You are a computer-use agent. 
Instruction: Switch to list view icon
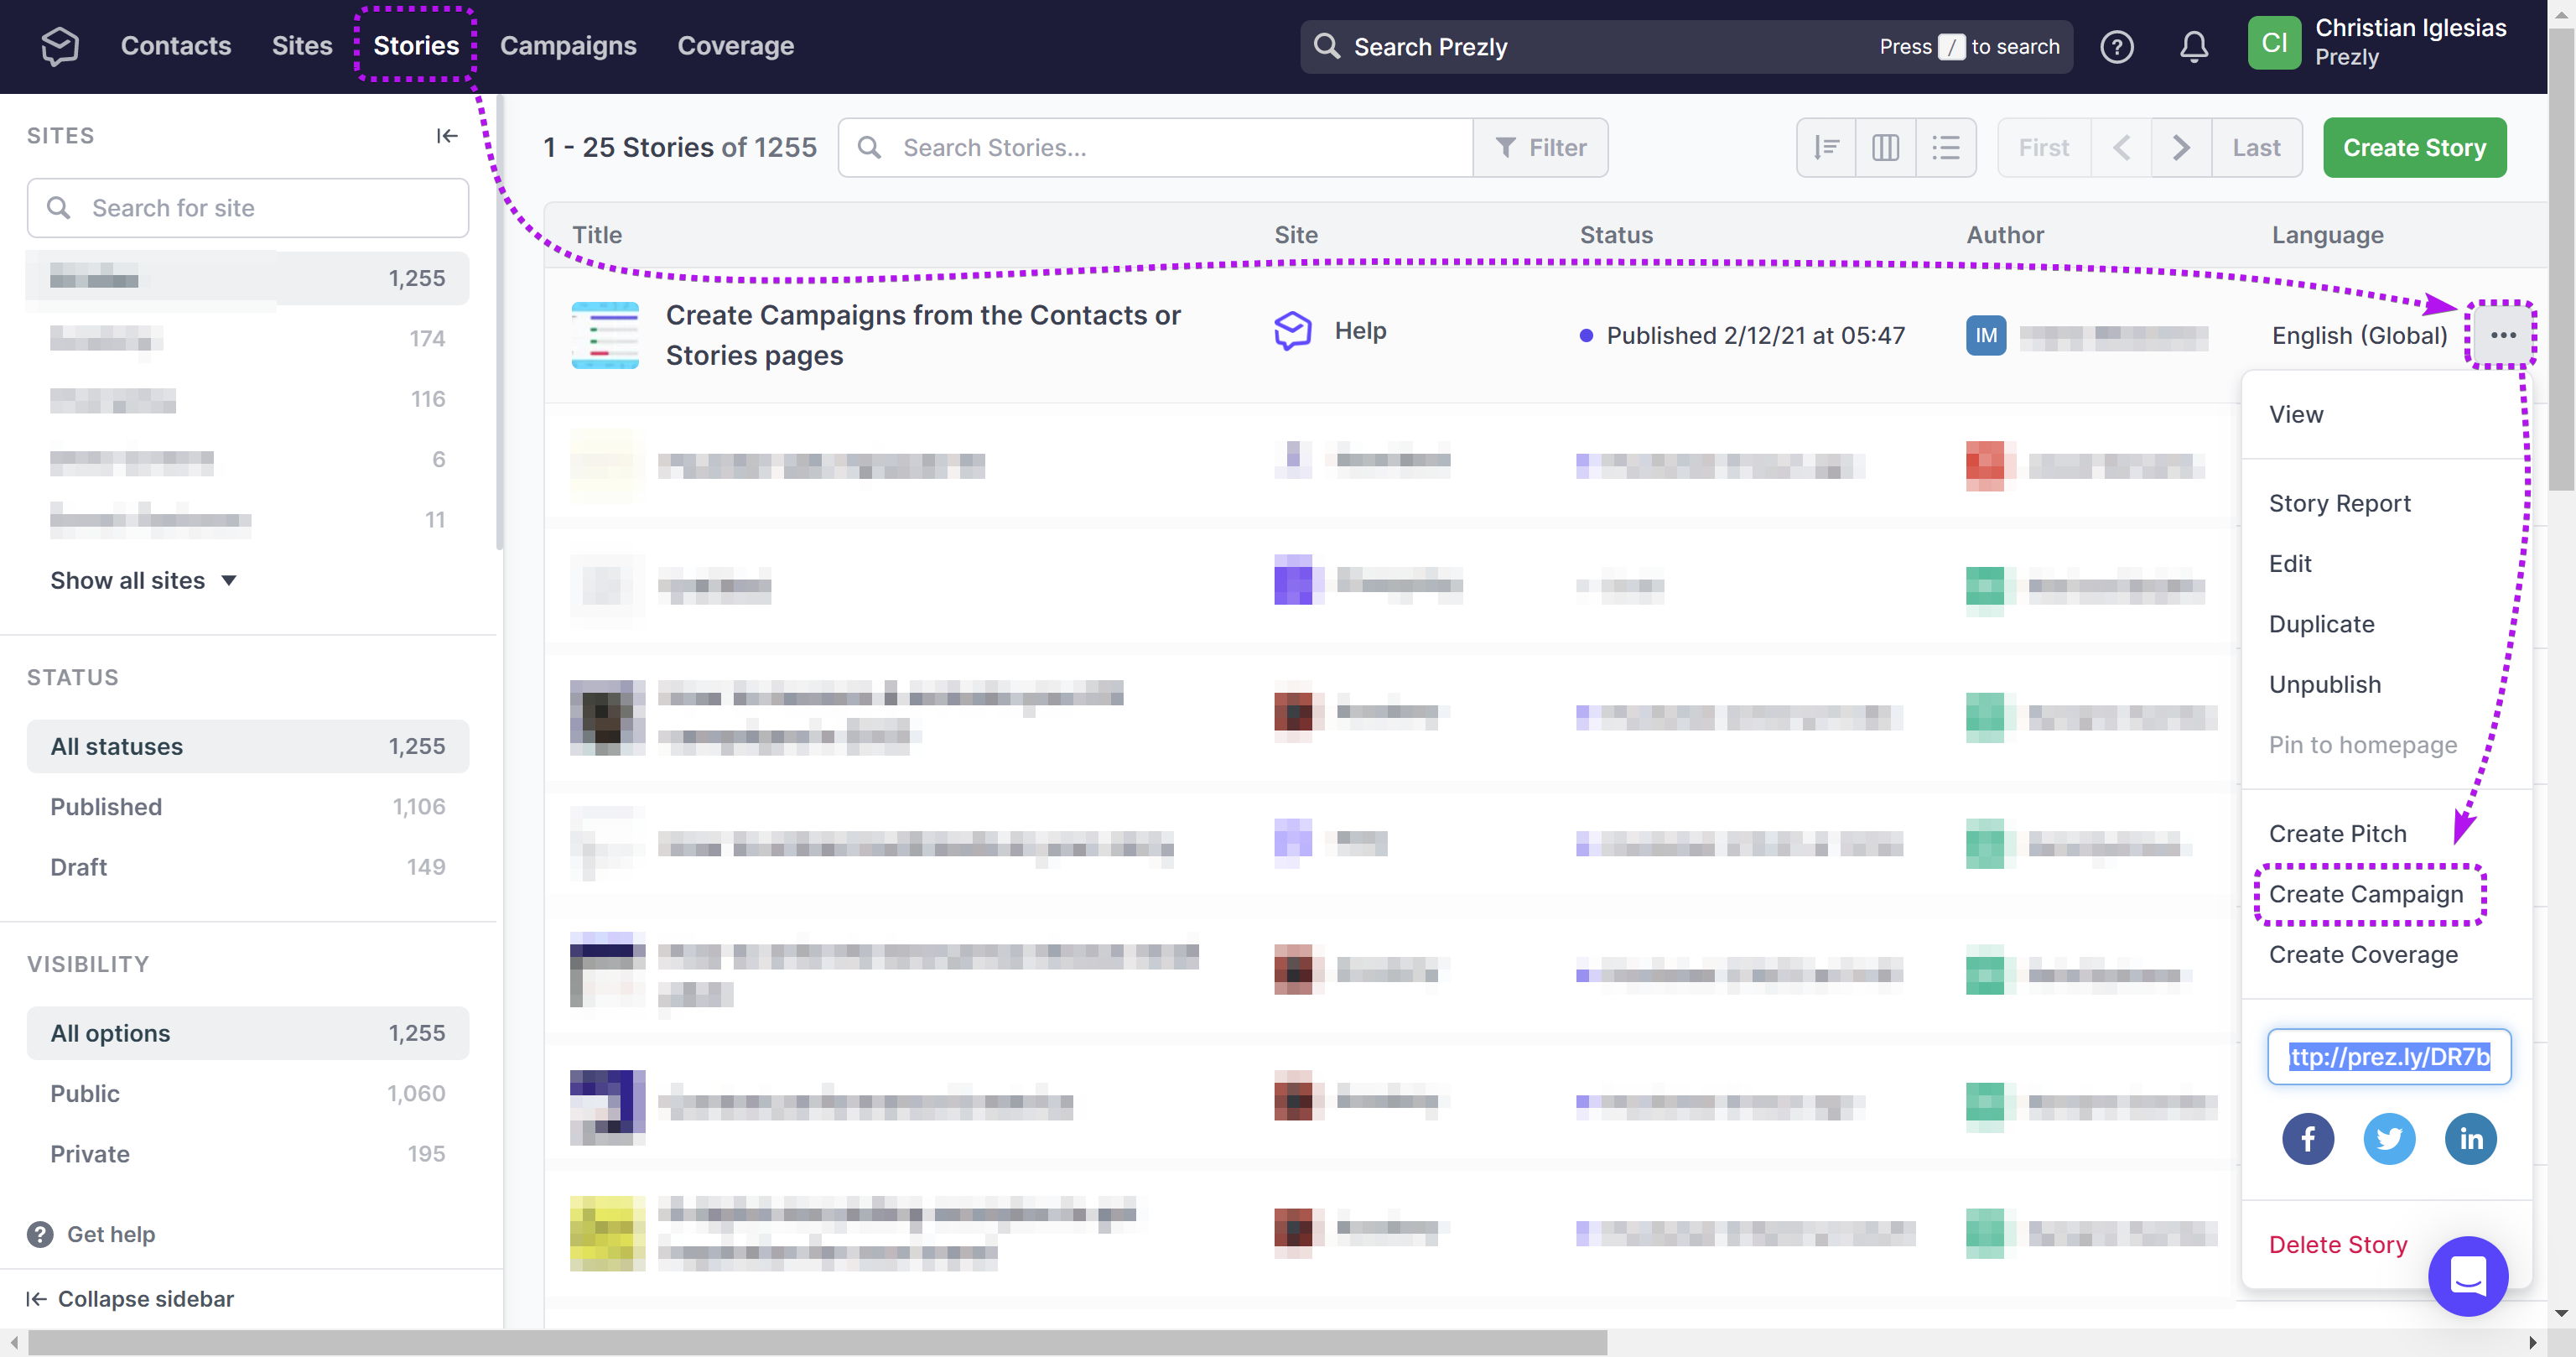tap(1946, 148)
